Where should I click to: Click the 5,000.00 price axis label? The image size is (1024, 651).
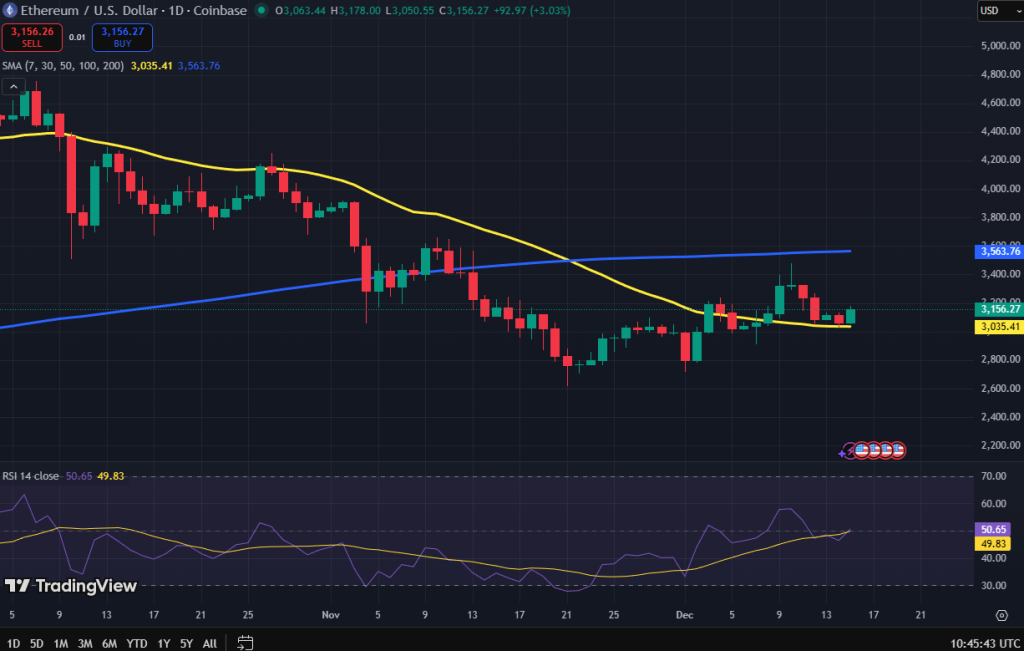pyautogui.click(x=1000, y=46)
